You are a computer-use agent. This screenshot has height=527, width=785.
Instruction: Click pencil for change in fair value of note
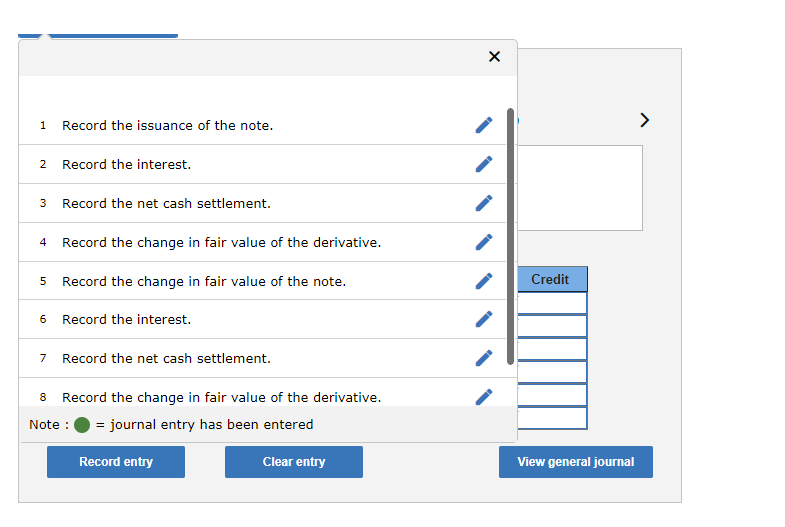[x=484, y=281]
